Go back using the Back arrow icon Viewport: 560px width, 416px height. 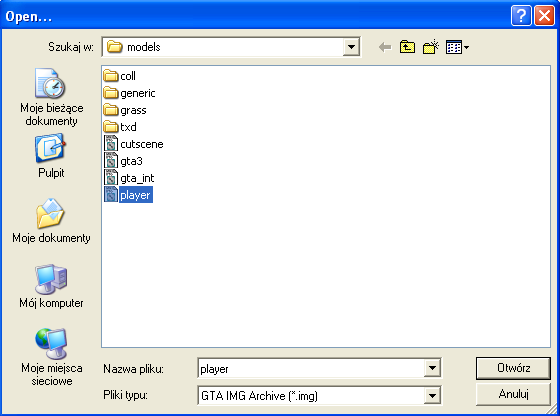[x=385, y=47]
